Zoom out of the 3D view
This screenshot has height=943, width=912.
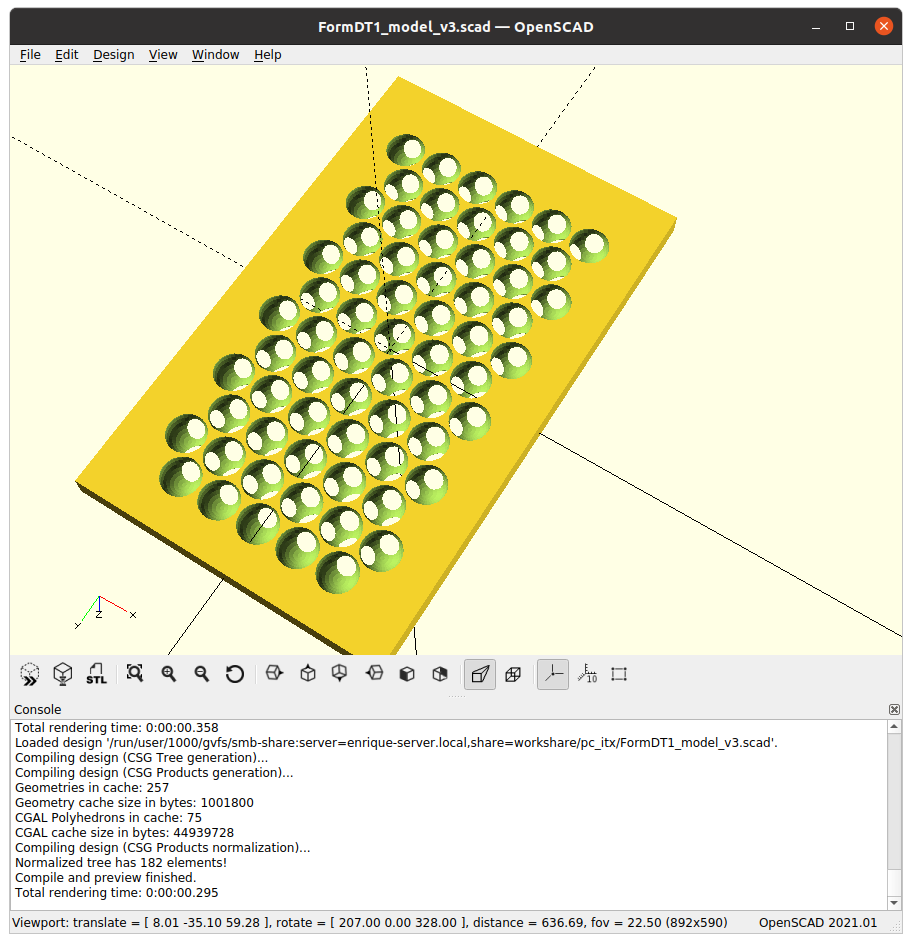202,674
